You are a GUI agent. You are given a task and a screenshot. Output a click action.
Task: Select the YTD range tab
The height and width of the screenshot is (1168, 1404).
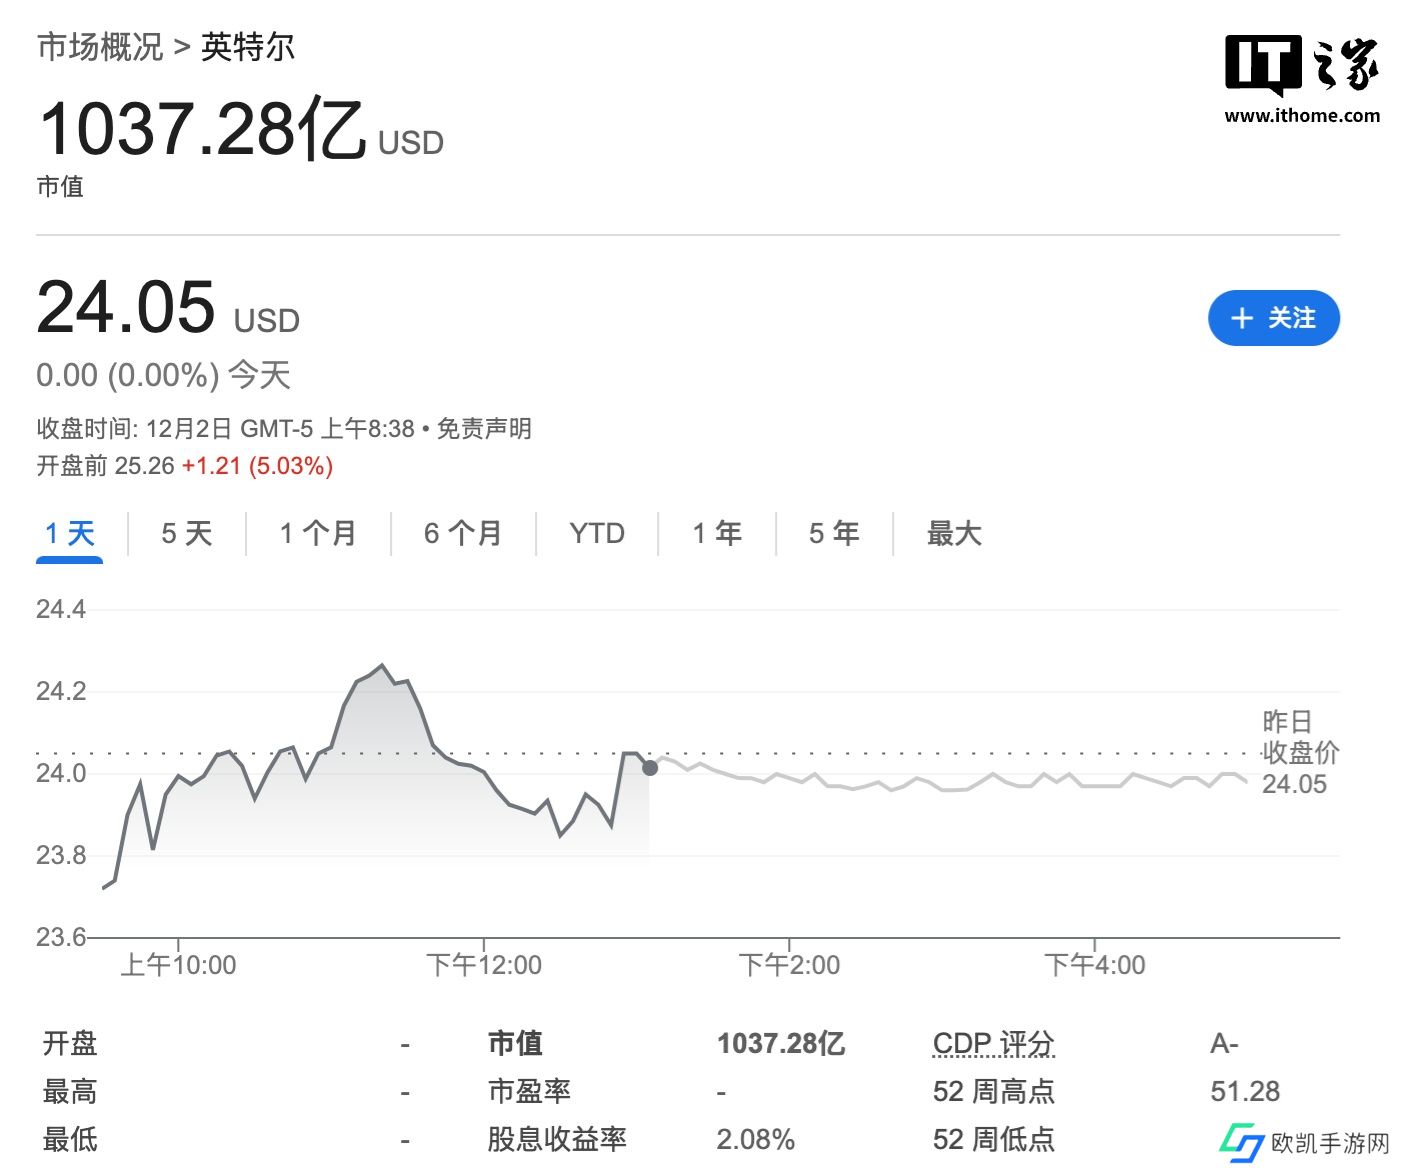pos(597,534)
